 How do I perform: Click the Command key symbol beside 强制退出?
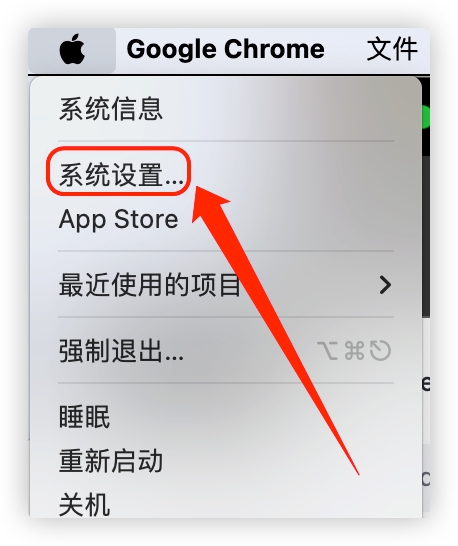(354, 350)
